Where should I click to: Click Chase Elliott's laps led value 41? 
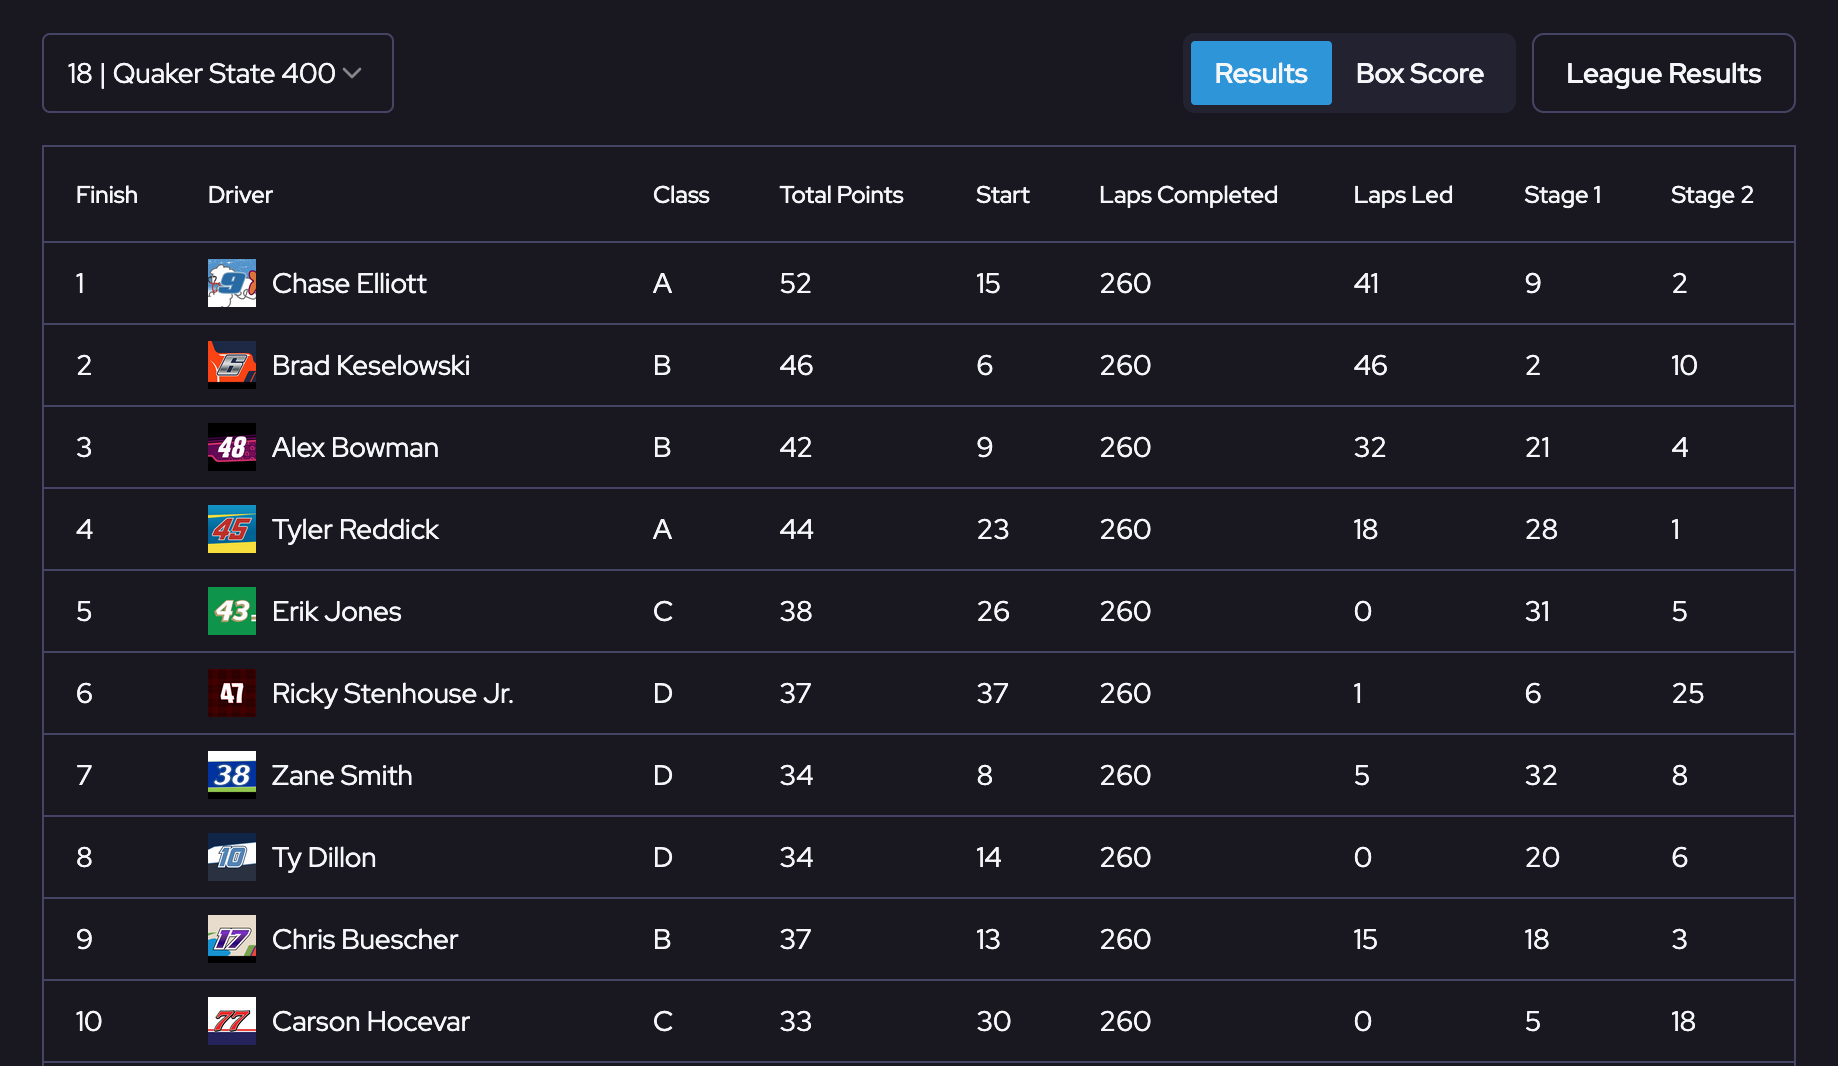click(x=1366, y=283)
